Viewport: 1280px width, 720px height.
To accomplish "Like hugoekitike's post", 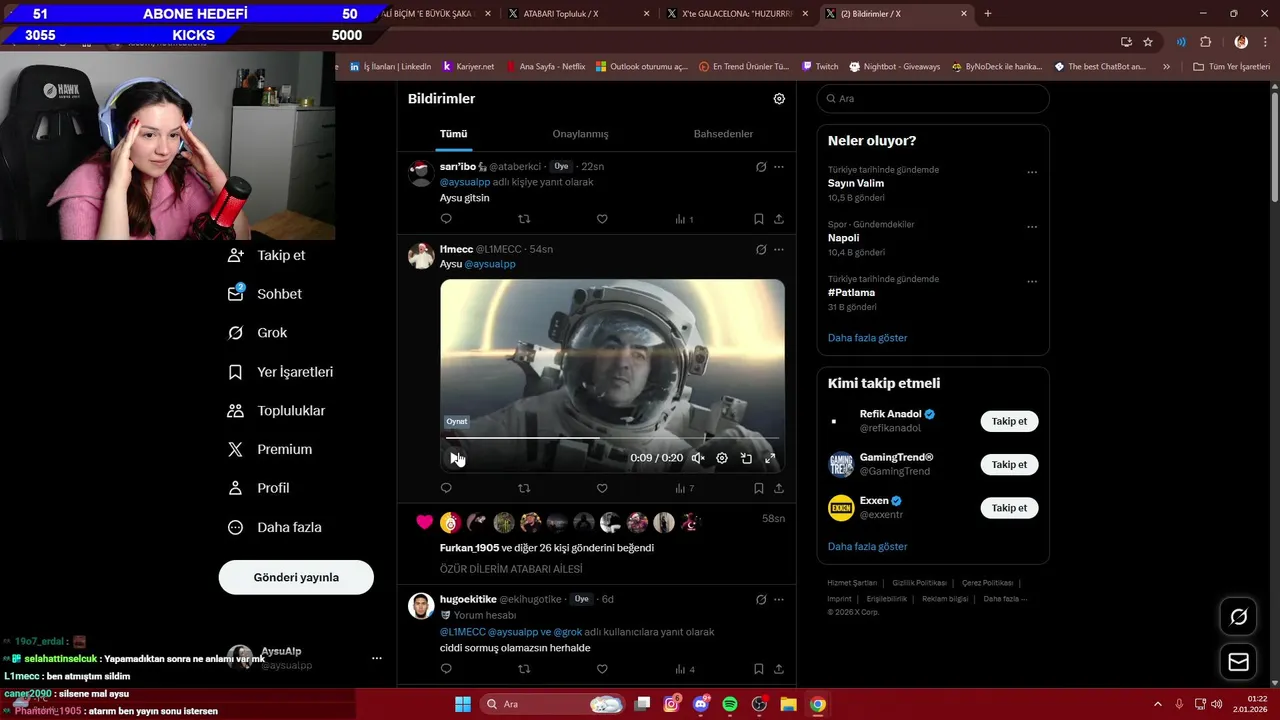I will pyautogui.click(x=602, y=669).
